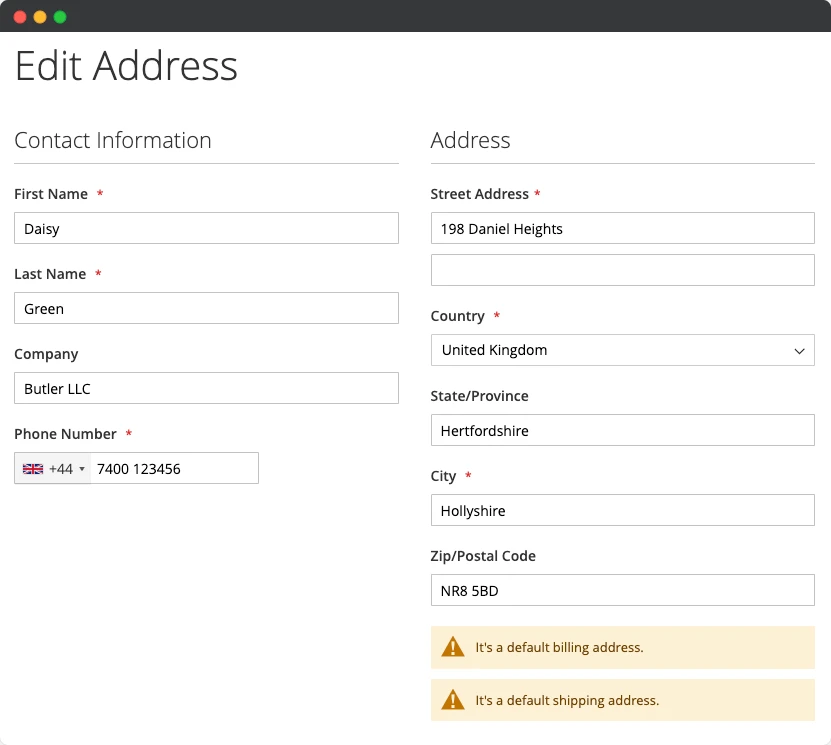831x745 pixels.
Task: Click the asterisk next to Street Address
Action: [539, 193]
